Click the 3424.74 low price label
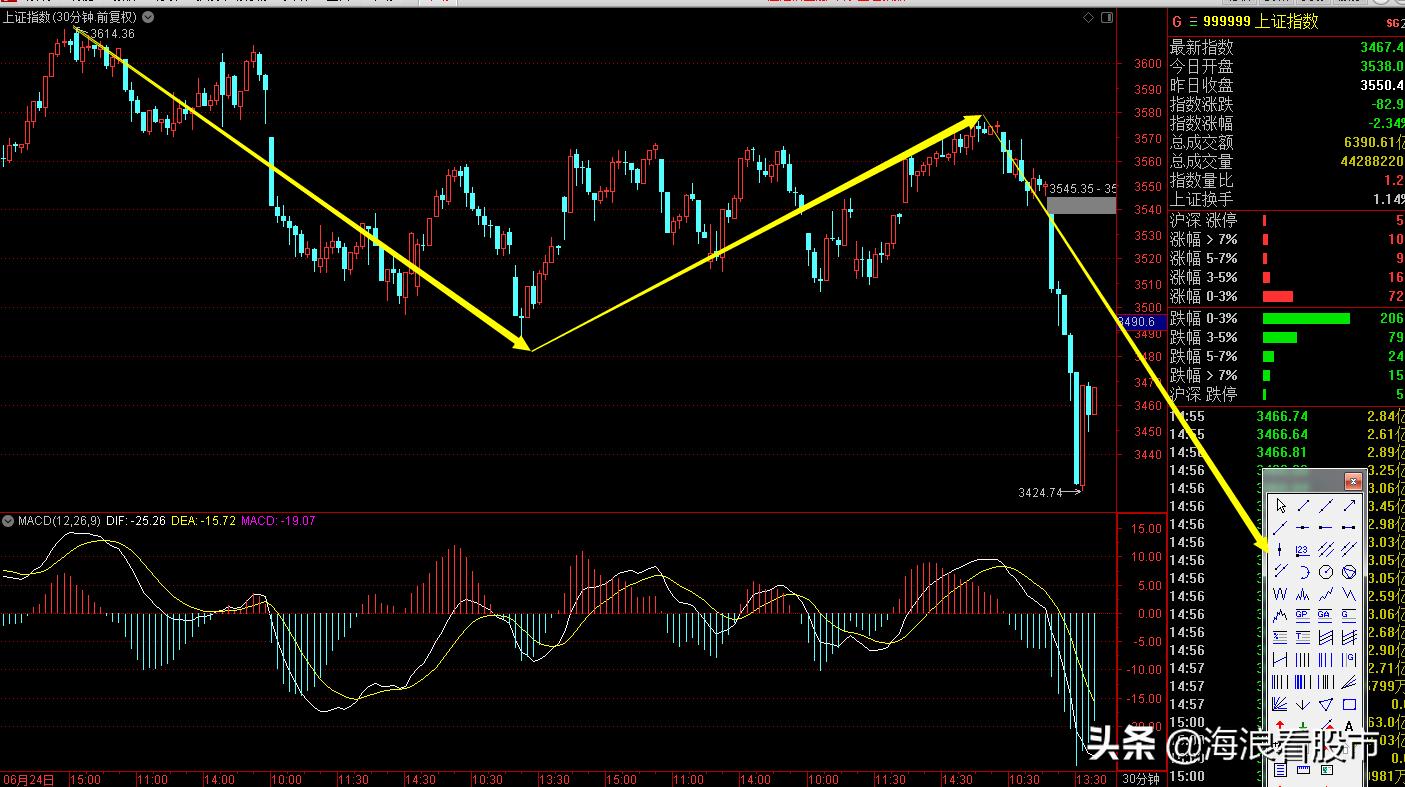Screen dimensions: 1405x787 click(1040, 492)
